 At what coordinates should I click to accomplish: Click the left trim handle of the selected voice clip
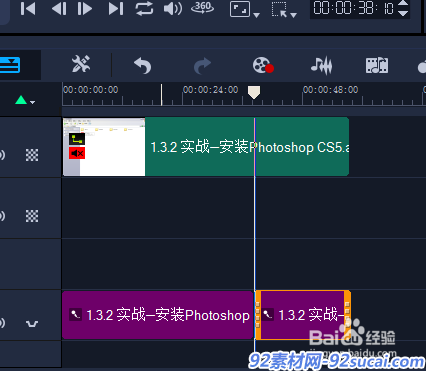258,315
